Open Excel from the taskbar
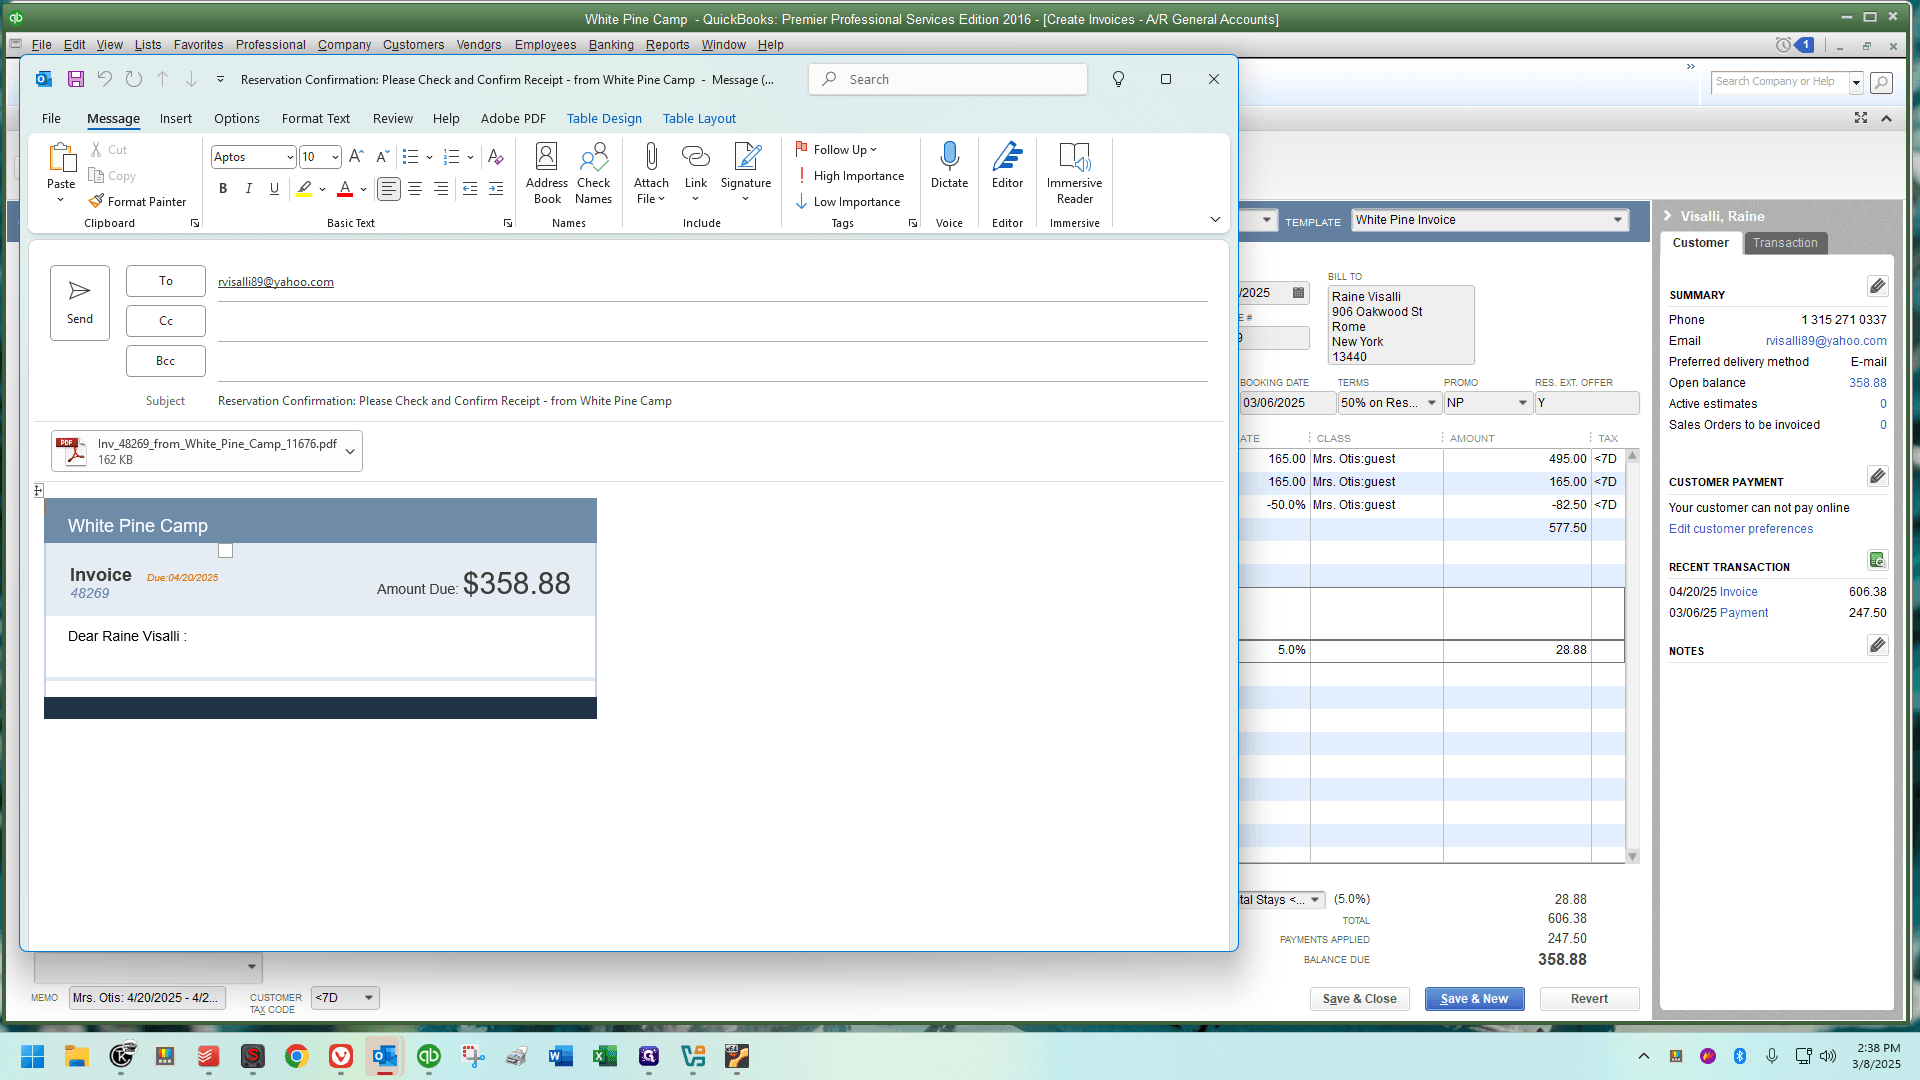 [x=605, y=1056]
